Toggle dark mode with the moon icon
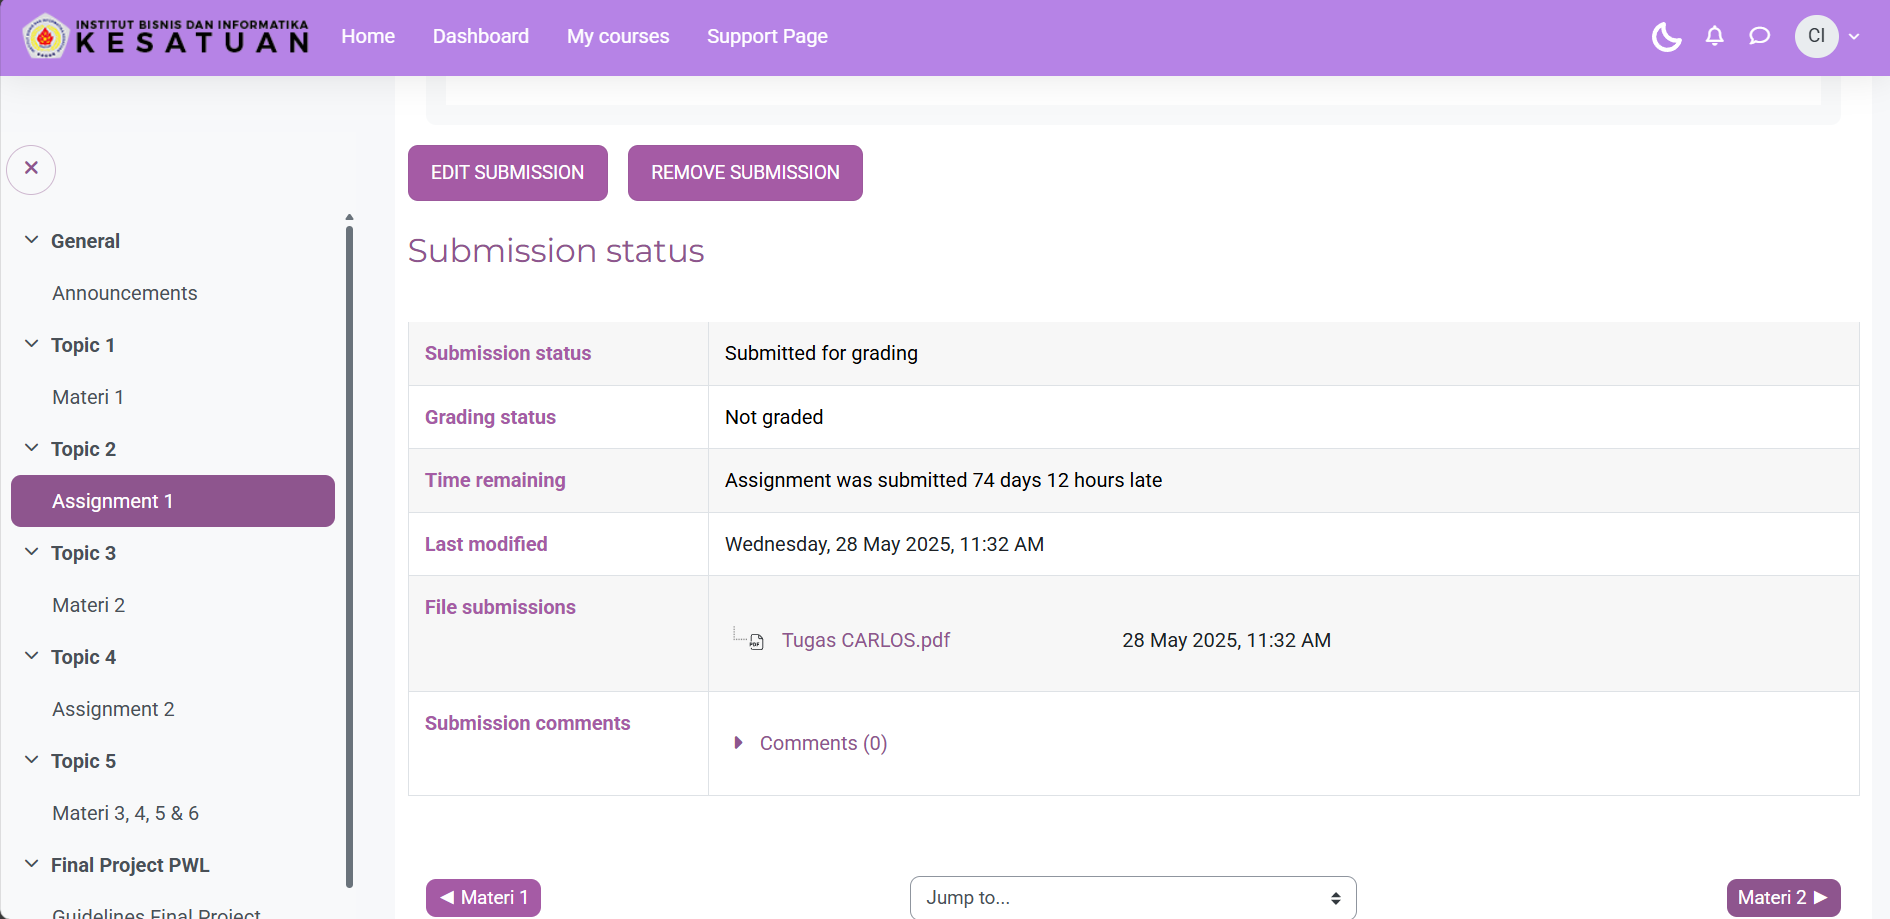The width and height of the screenshot is (1890, 919). (x=1666, y=37)
